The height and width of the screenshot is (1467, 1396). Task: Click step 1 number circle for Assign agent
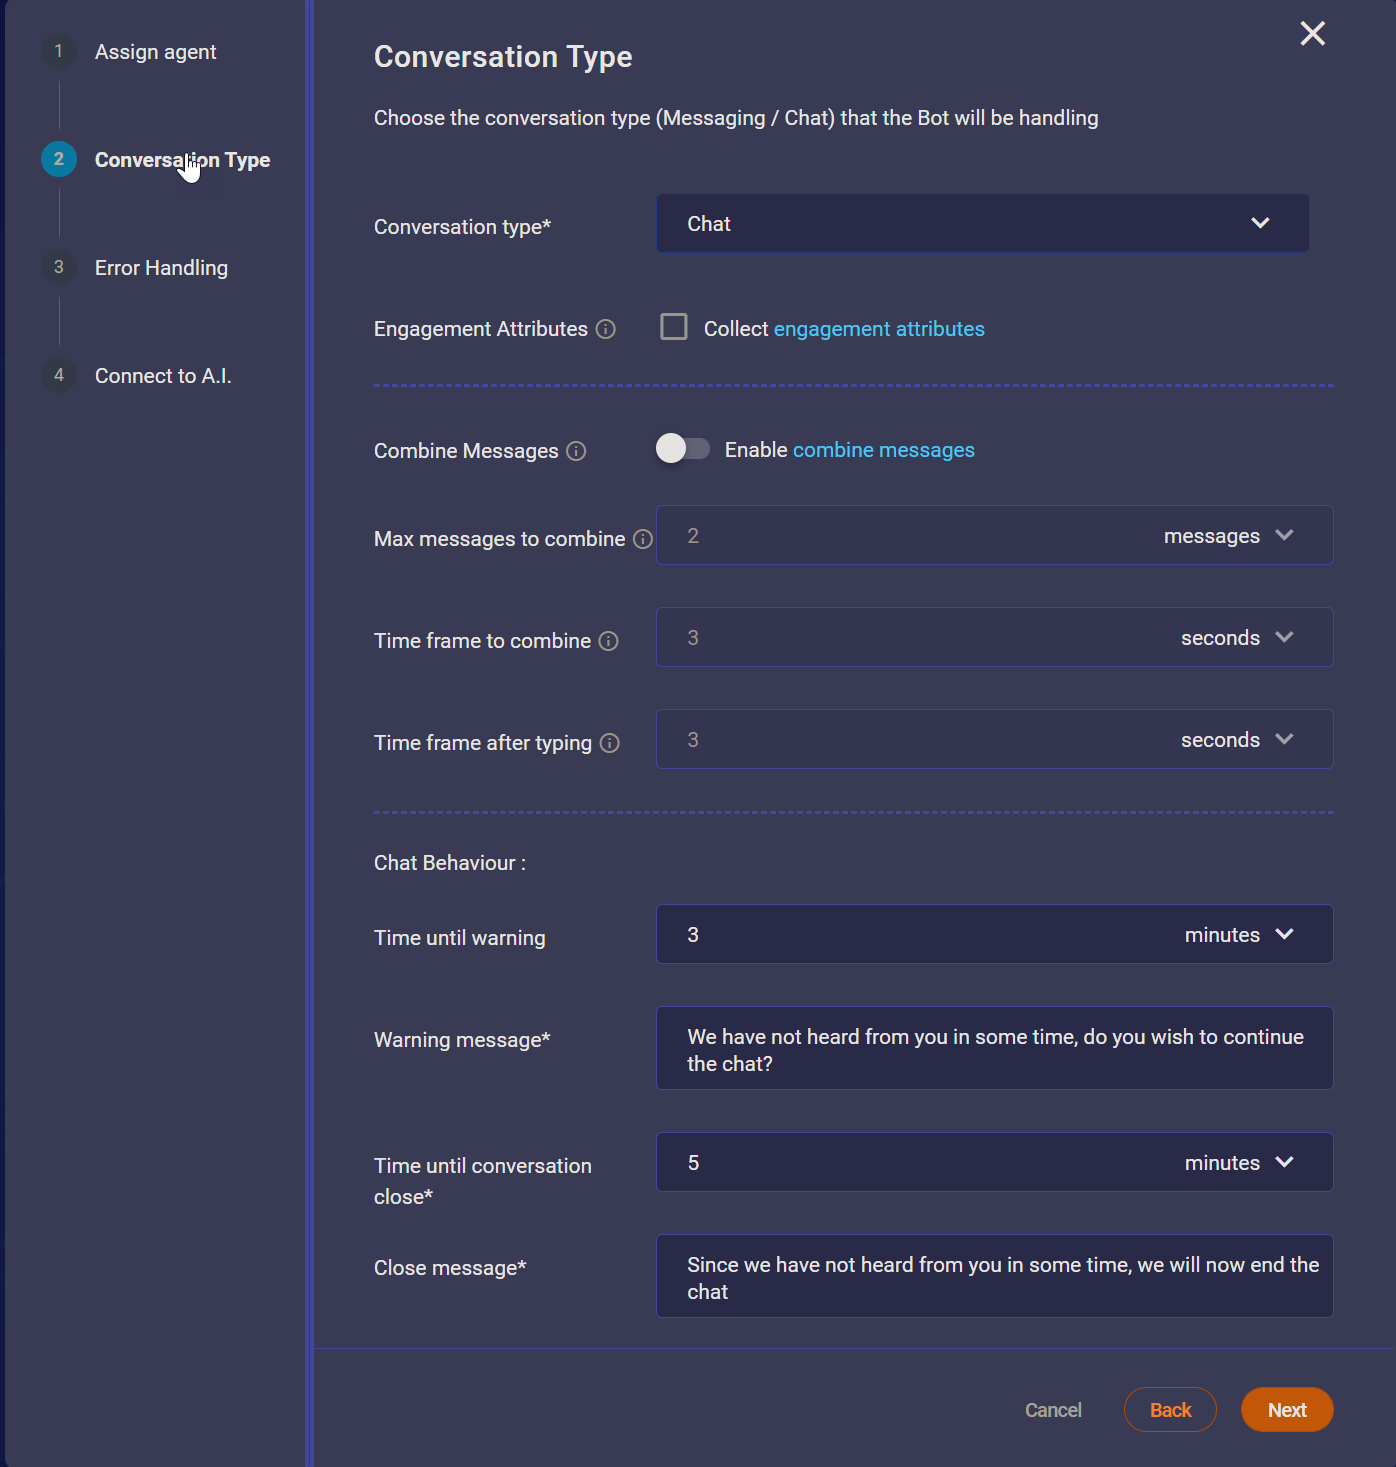point(59,52)
